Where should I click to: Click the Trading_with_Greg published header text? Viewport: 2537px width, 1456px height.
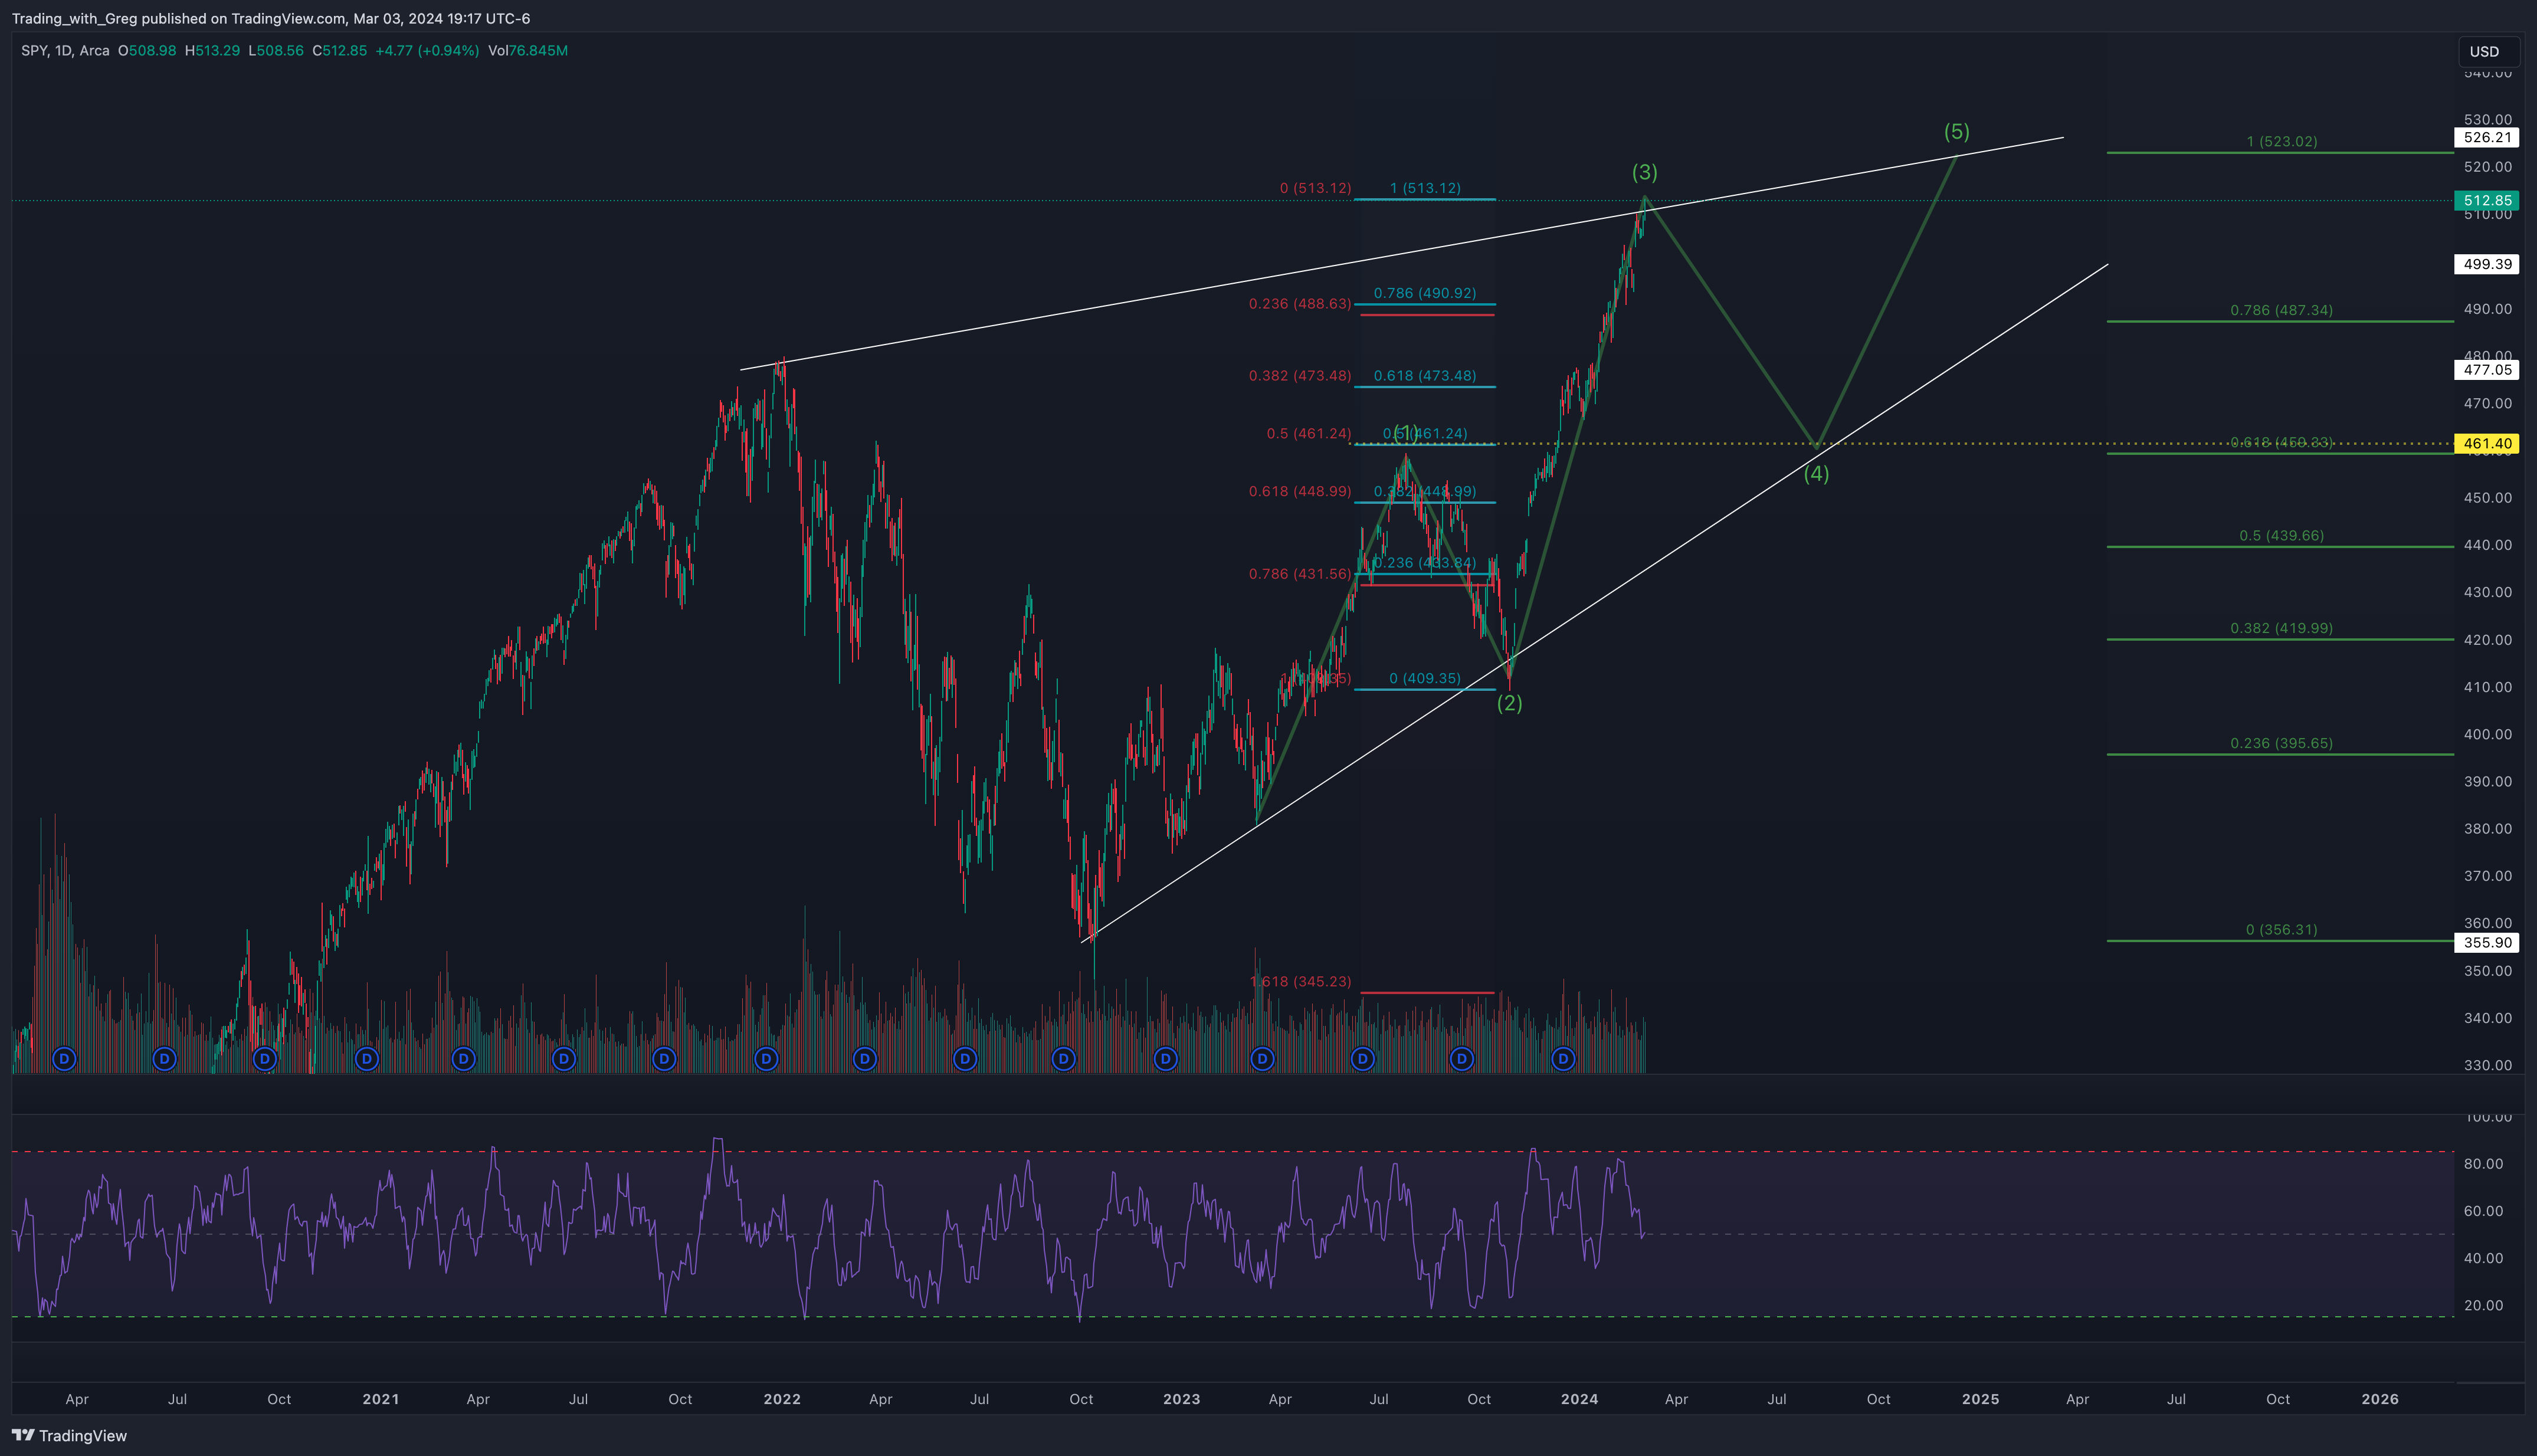(x=271, y=19)
